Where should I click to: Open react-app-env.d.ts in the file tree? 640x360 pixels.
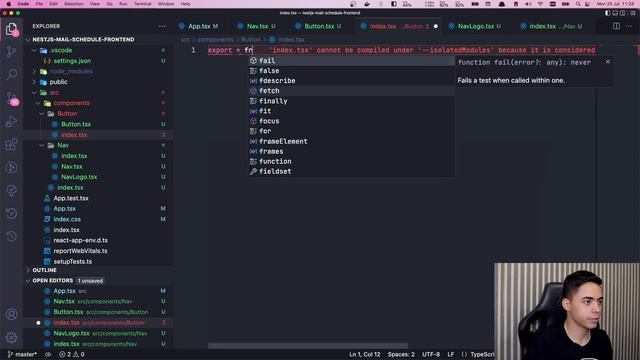pos(80,240)
